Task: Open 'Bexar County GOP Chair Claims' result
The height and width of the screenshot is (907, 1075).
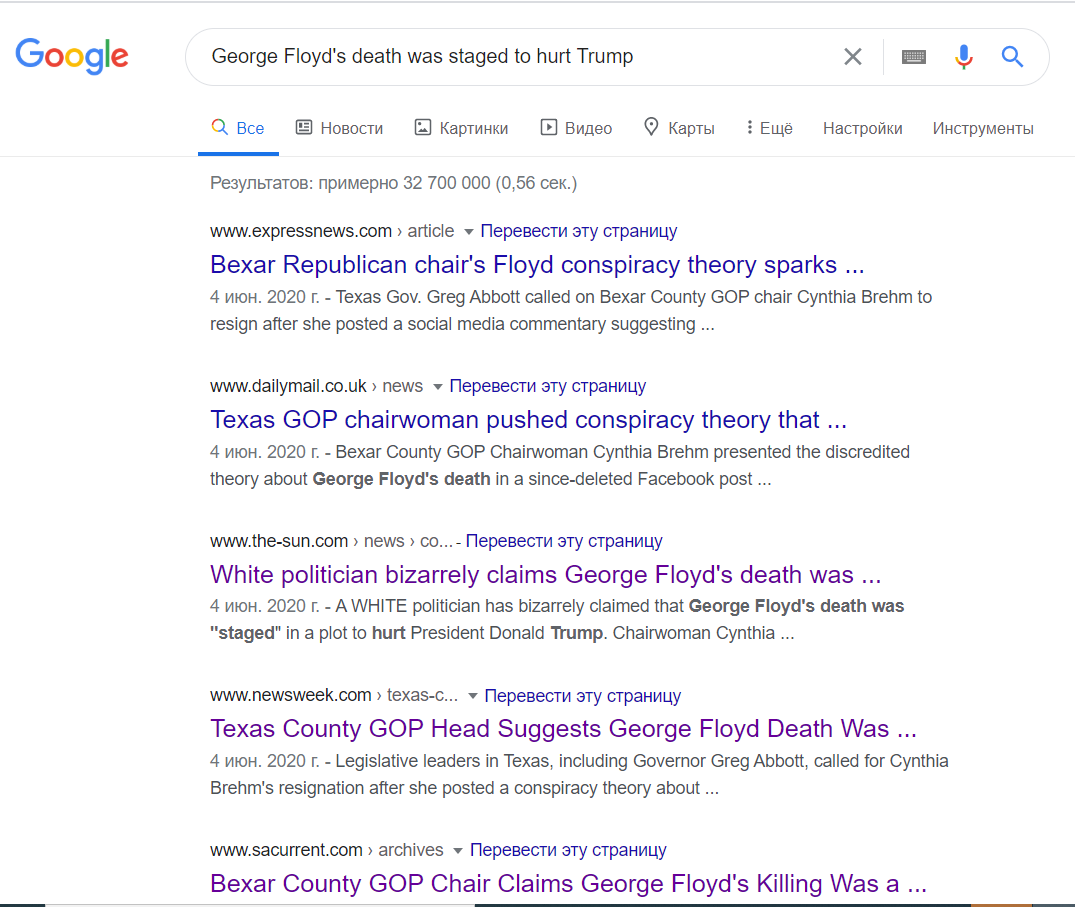Action: click(568, 884)
